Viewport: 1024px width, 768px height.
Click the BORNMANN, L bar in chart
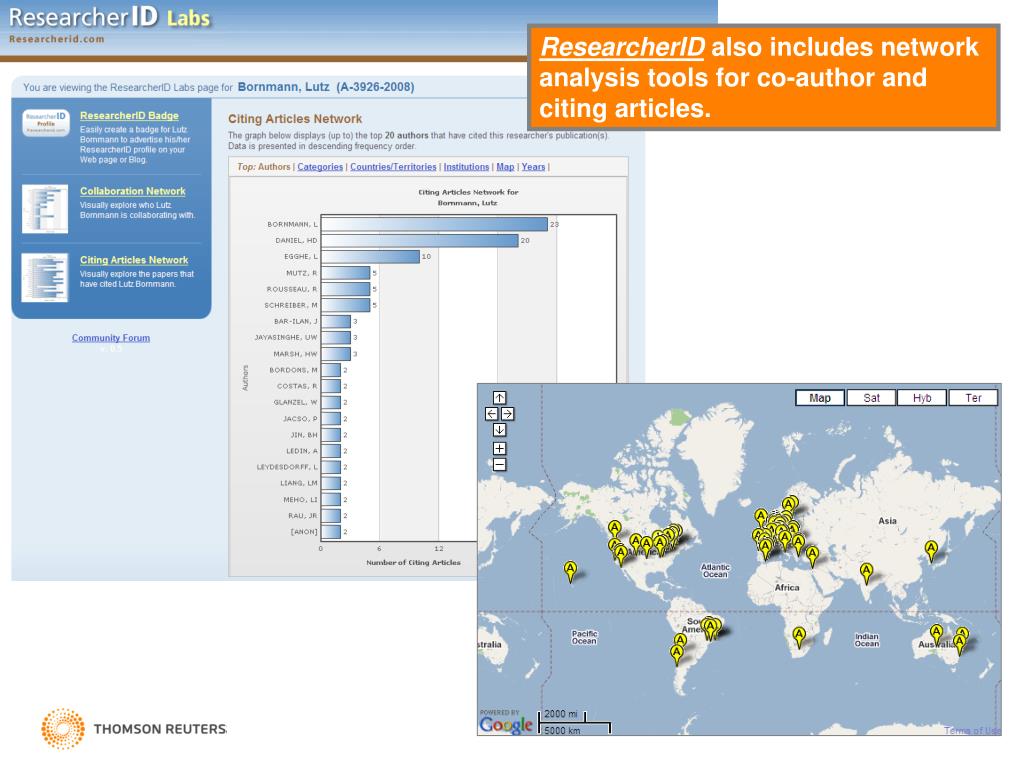[x=434, y=224]
